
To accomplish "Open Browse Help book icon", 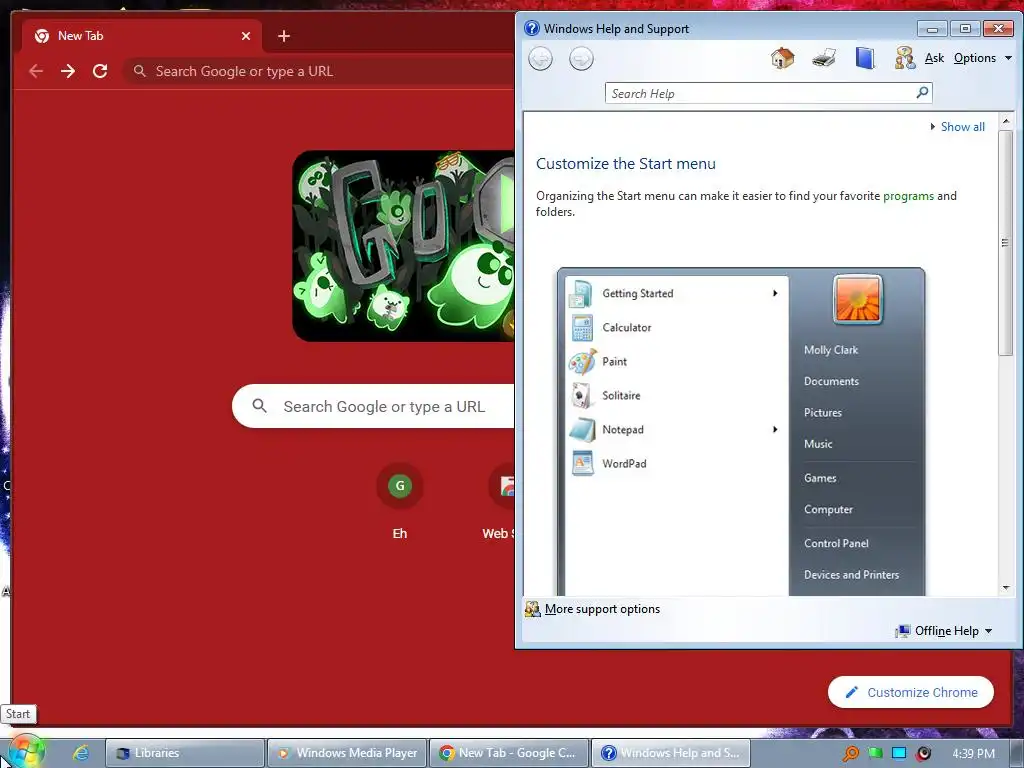I will pyautogui.click(x=865, y=58).
